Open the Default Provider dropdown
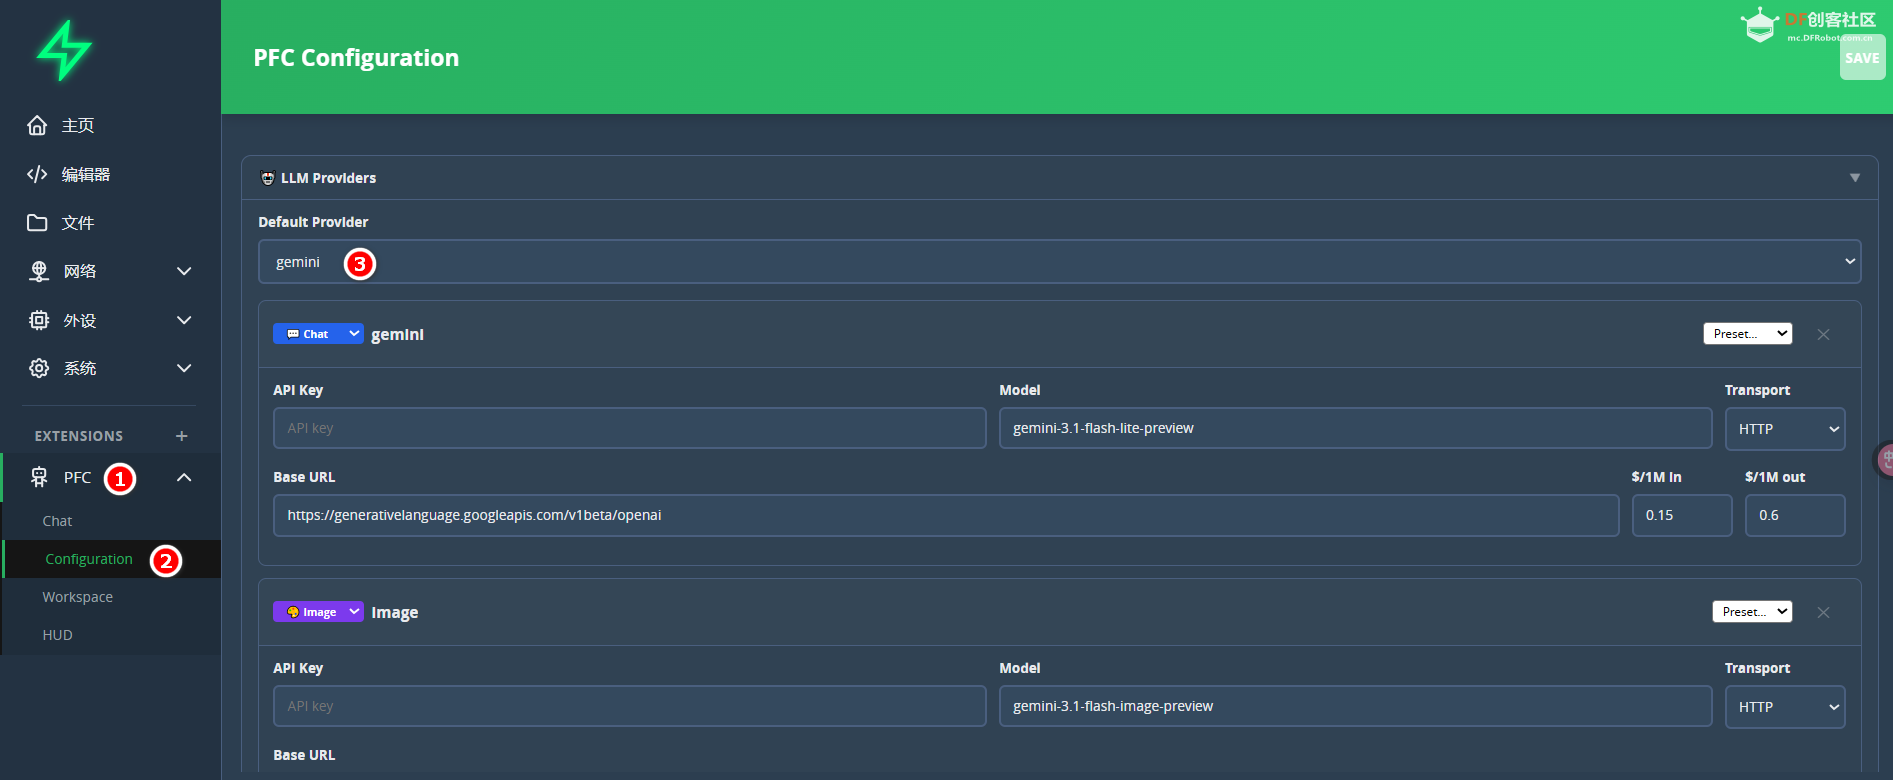The width and height of the screenshot is (1893, 780). pyautogui.click(x=1058, y=262)
